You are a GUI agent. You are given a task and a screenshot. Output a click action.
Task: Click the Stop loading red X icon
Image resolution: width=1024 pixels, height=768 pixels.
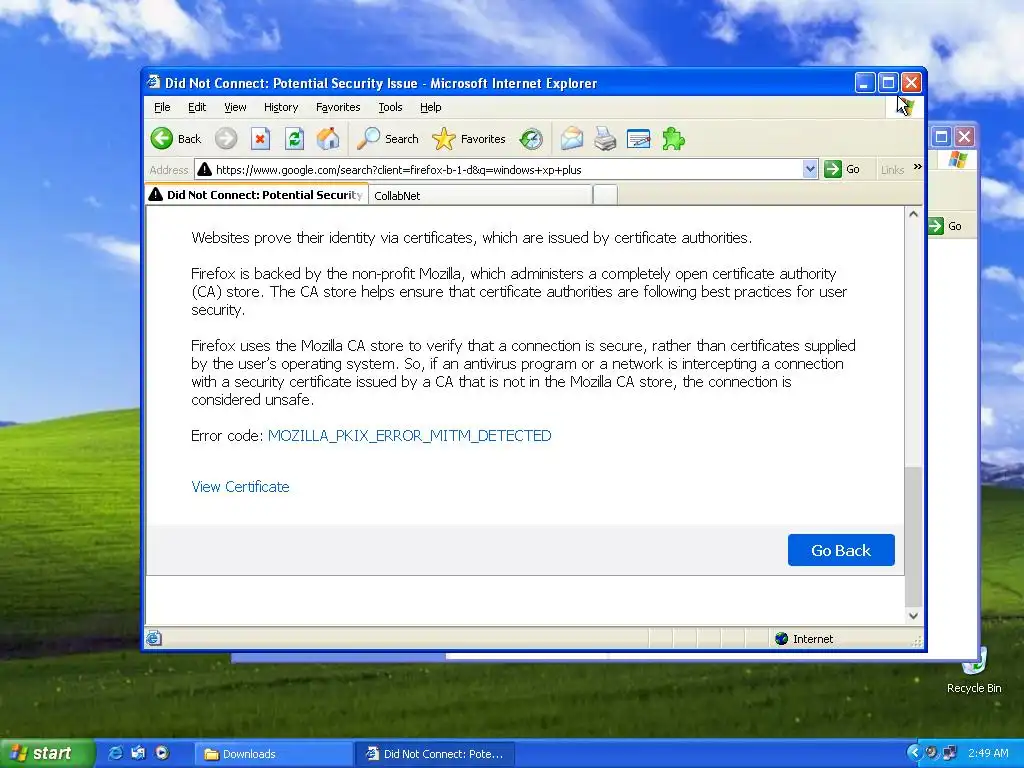[261, 138]
